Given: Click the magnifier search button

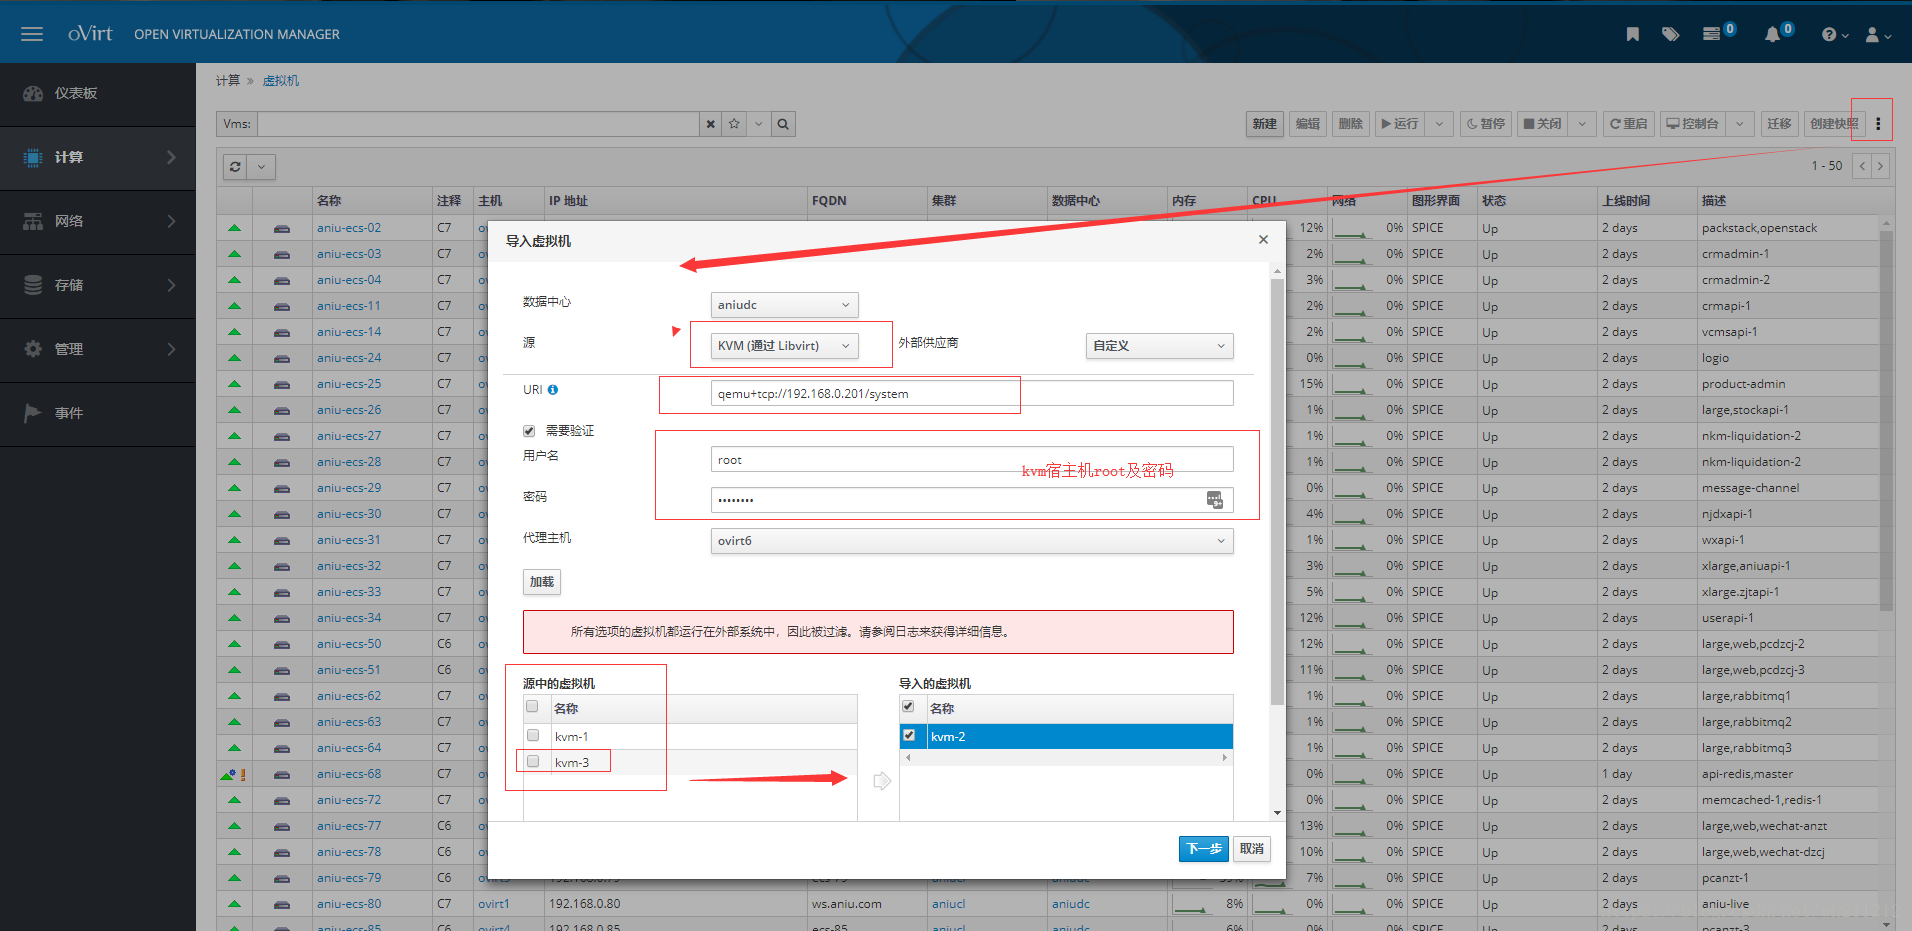Looking at the screenshot, I should tap(783, 124).
